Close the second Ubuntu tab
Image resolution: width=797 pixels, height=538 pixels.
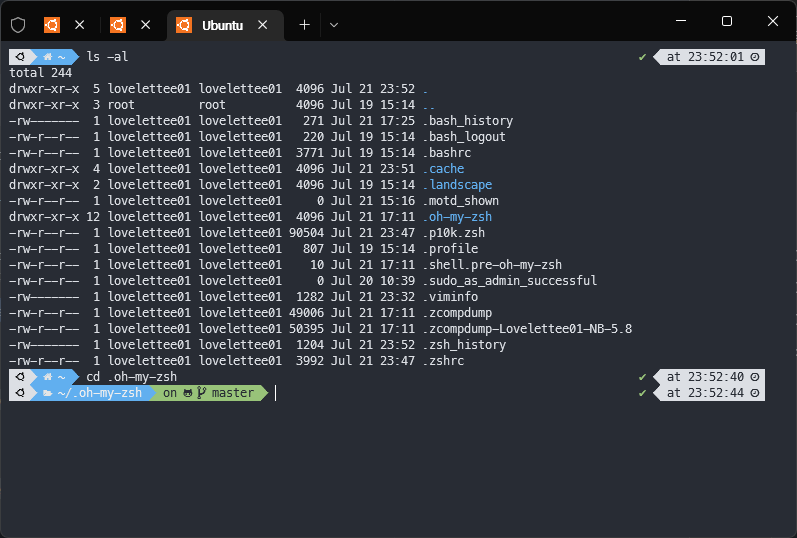(146, 25)
